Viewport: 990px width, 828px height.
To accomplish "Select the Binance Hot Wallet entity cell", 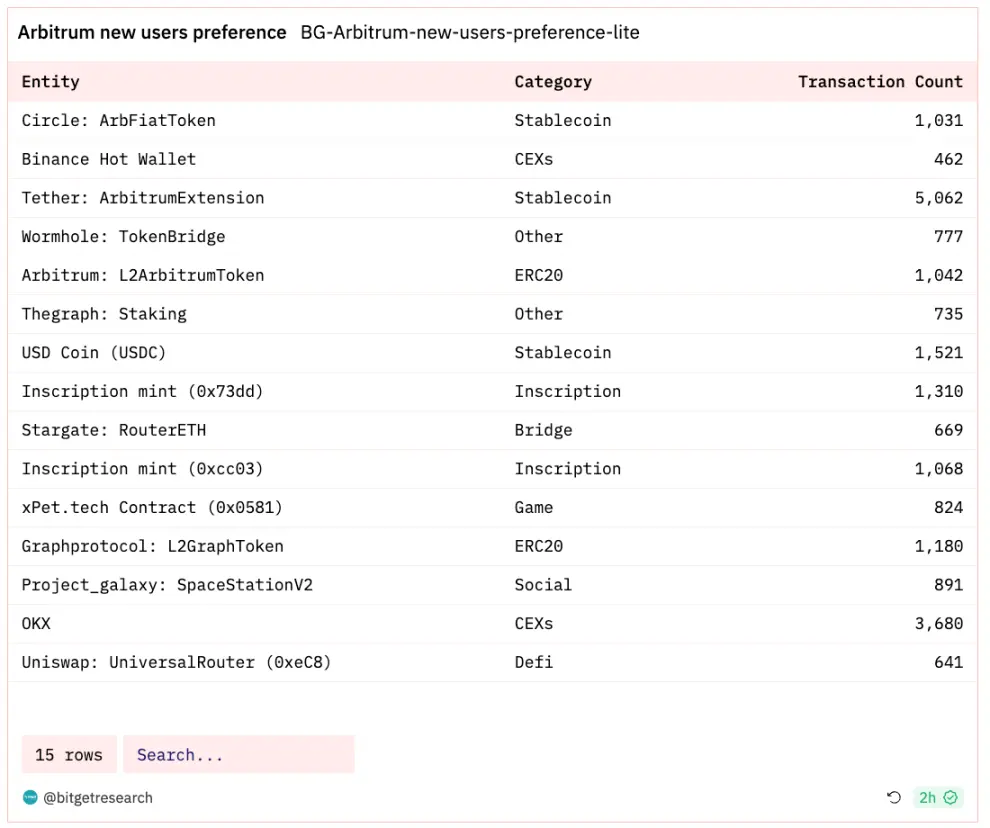I will pos(109,159).
